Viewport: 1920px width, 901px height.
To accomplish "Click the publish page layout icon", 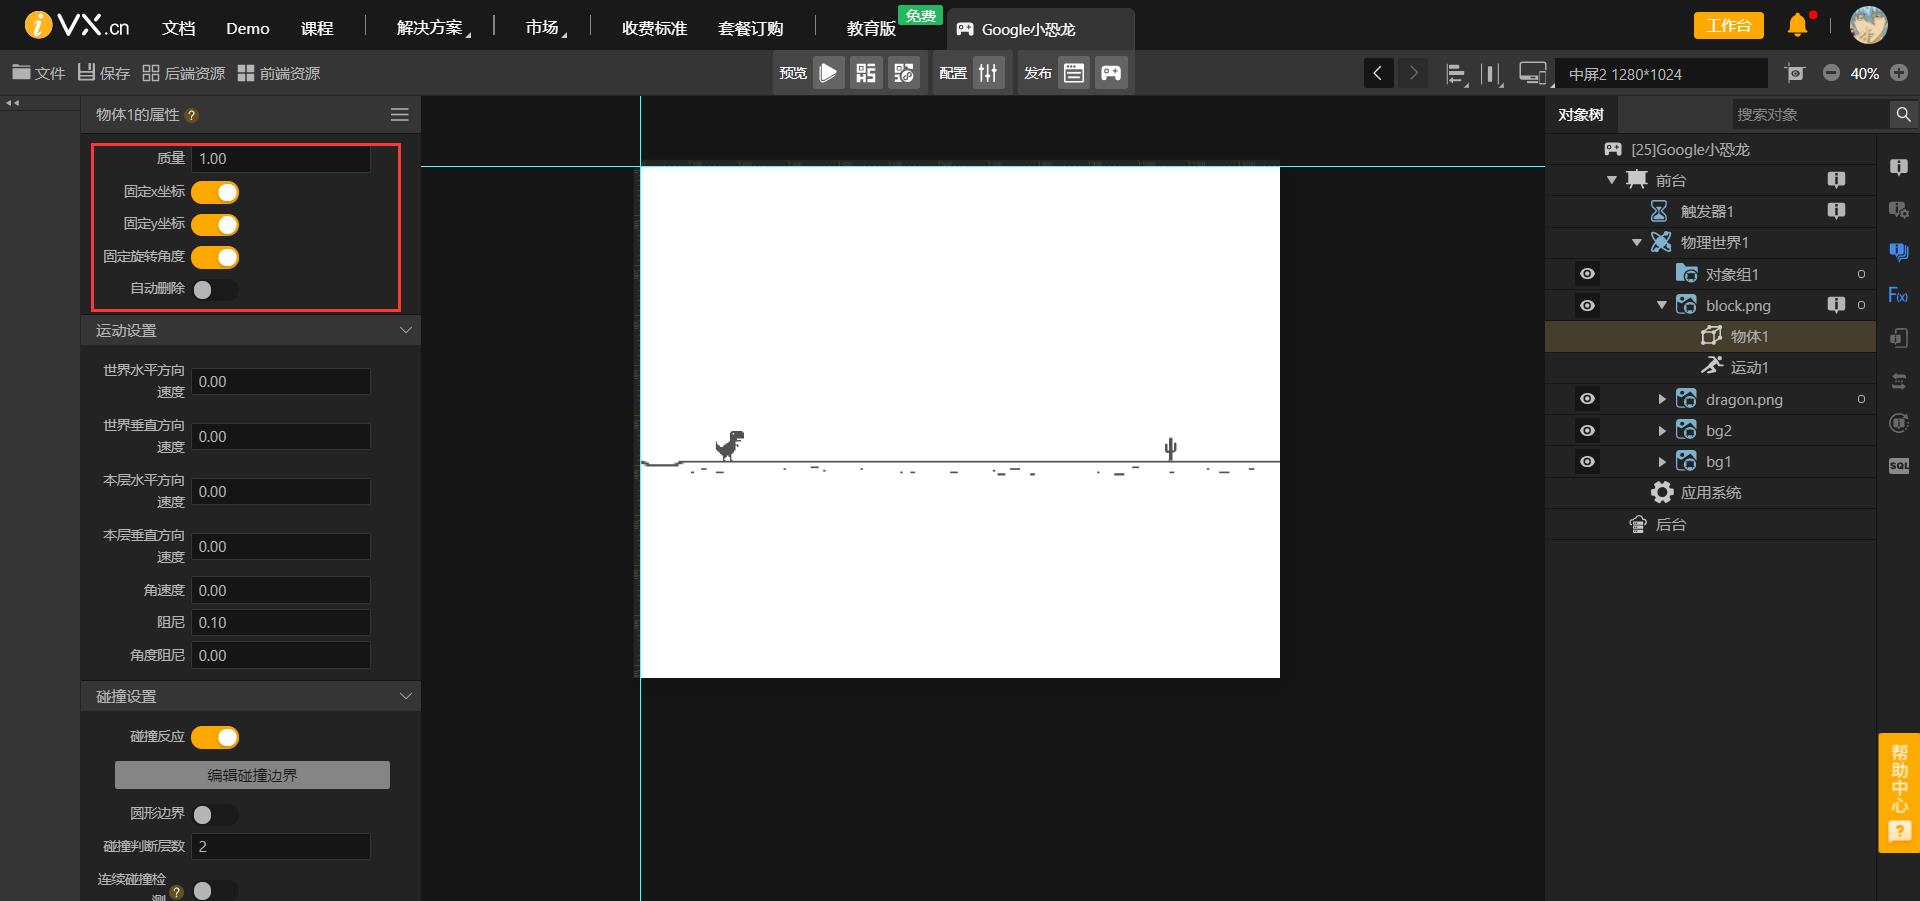I will click(x=1074, y=73).
